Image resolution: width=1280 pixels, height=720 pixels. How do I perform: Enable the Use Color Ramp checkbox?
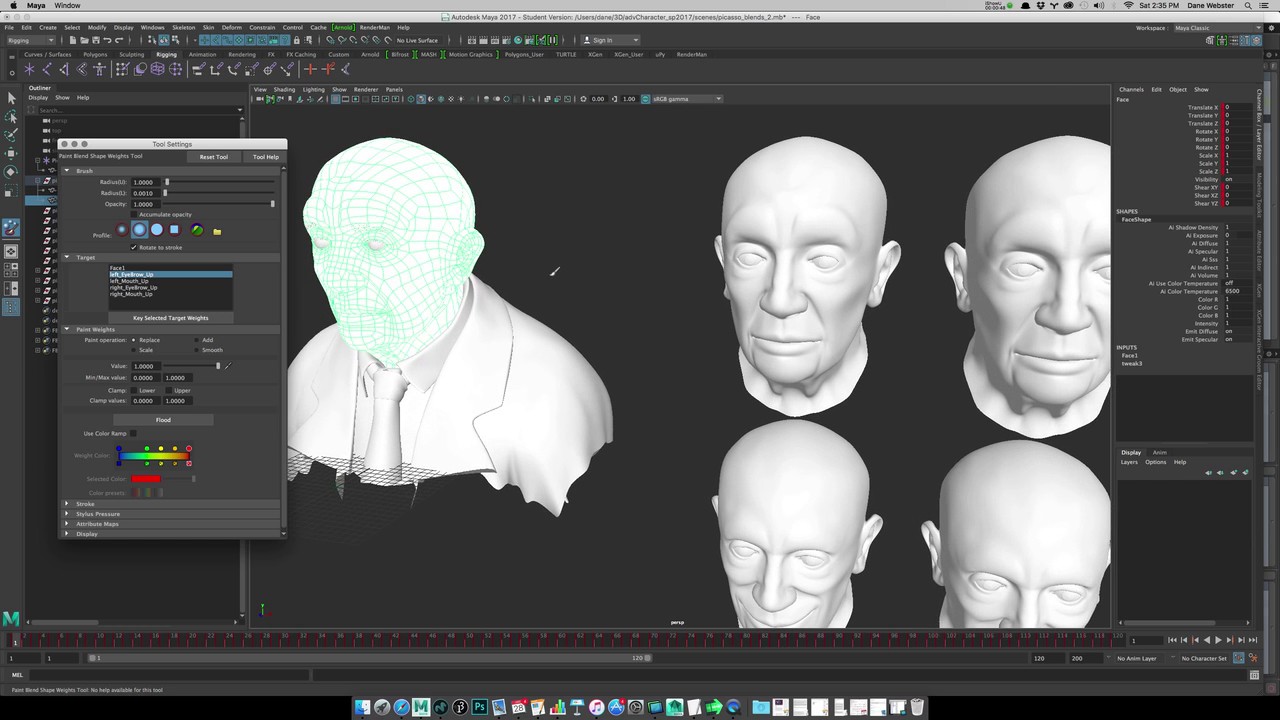134,433
